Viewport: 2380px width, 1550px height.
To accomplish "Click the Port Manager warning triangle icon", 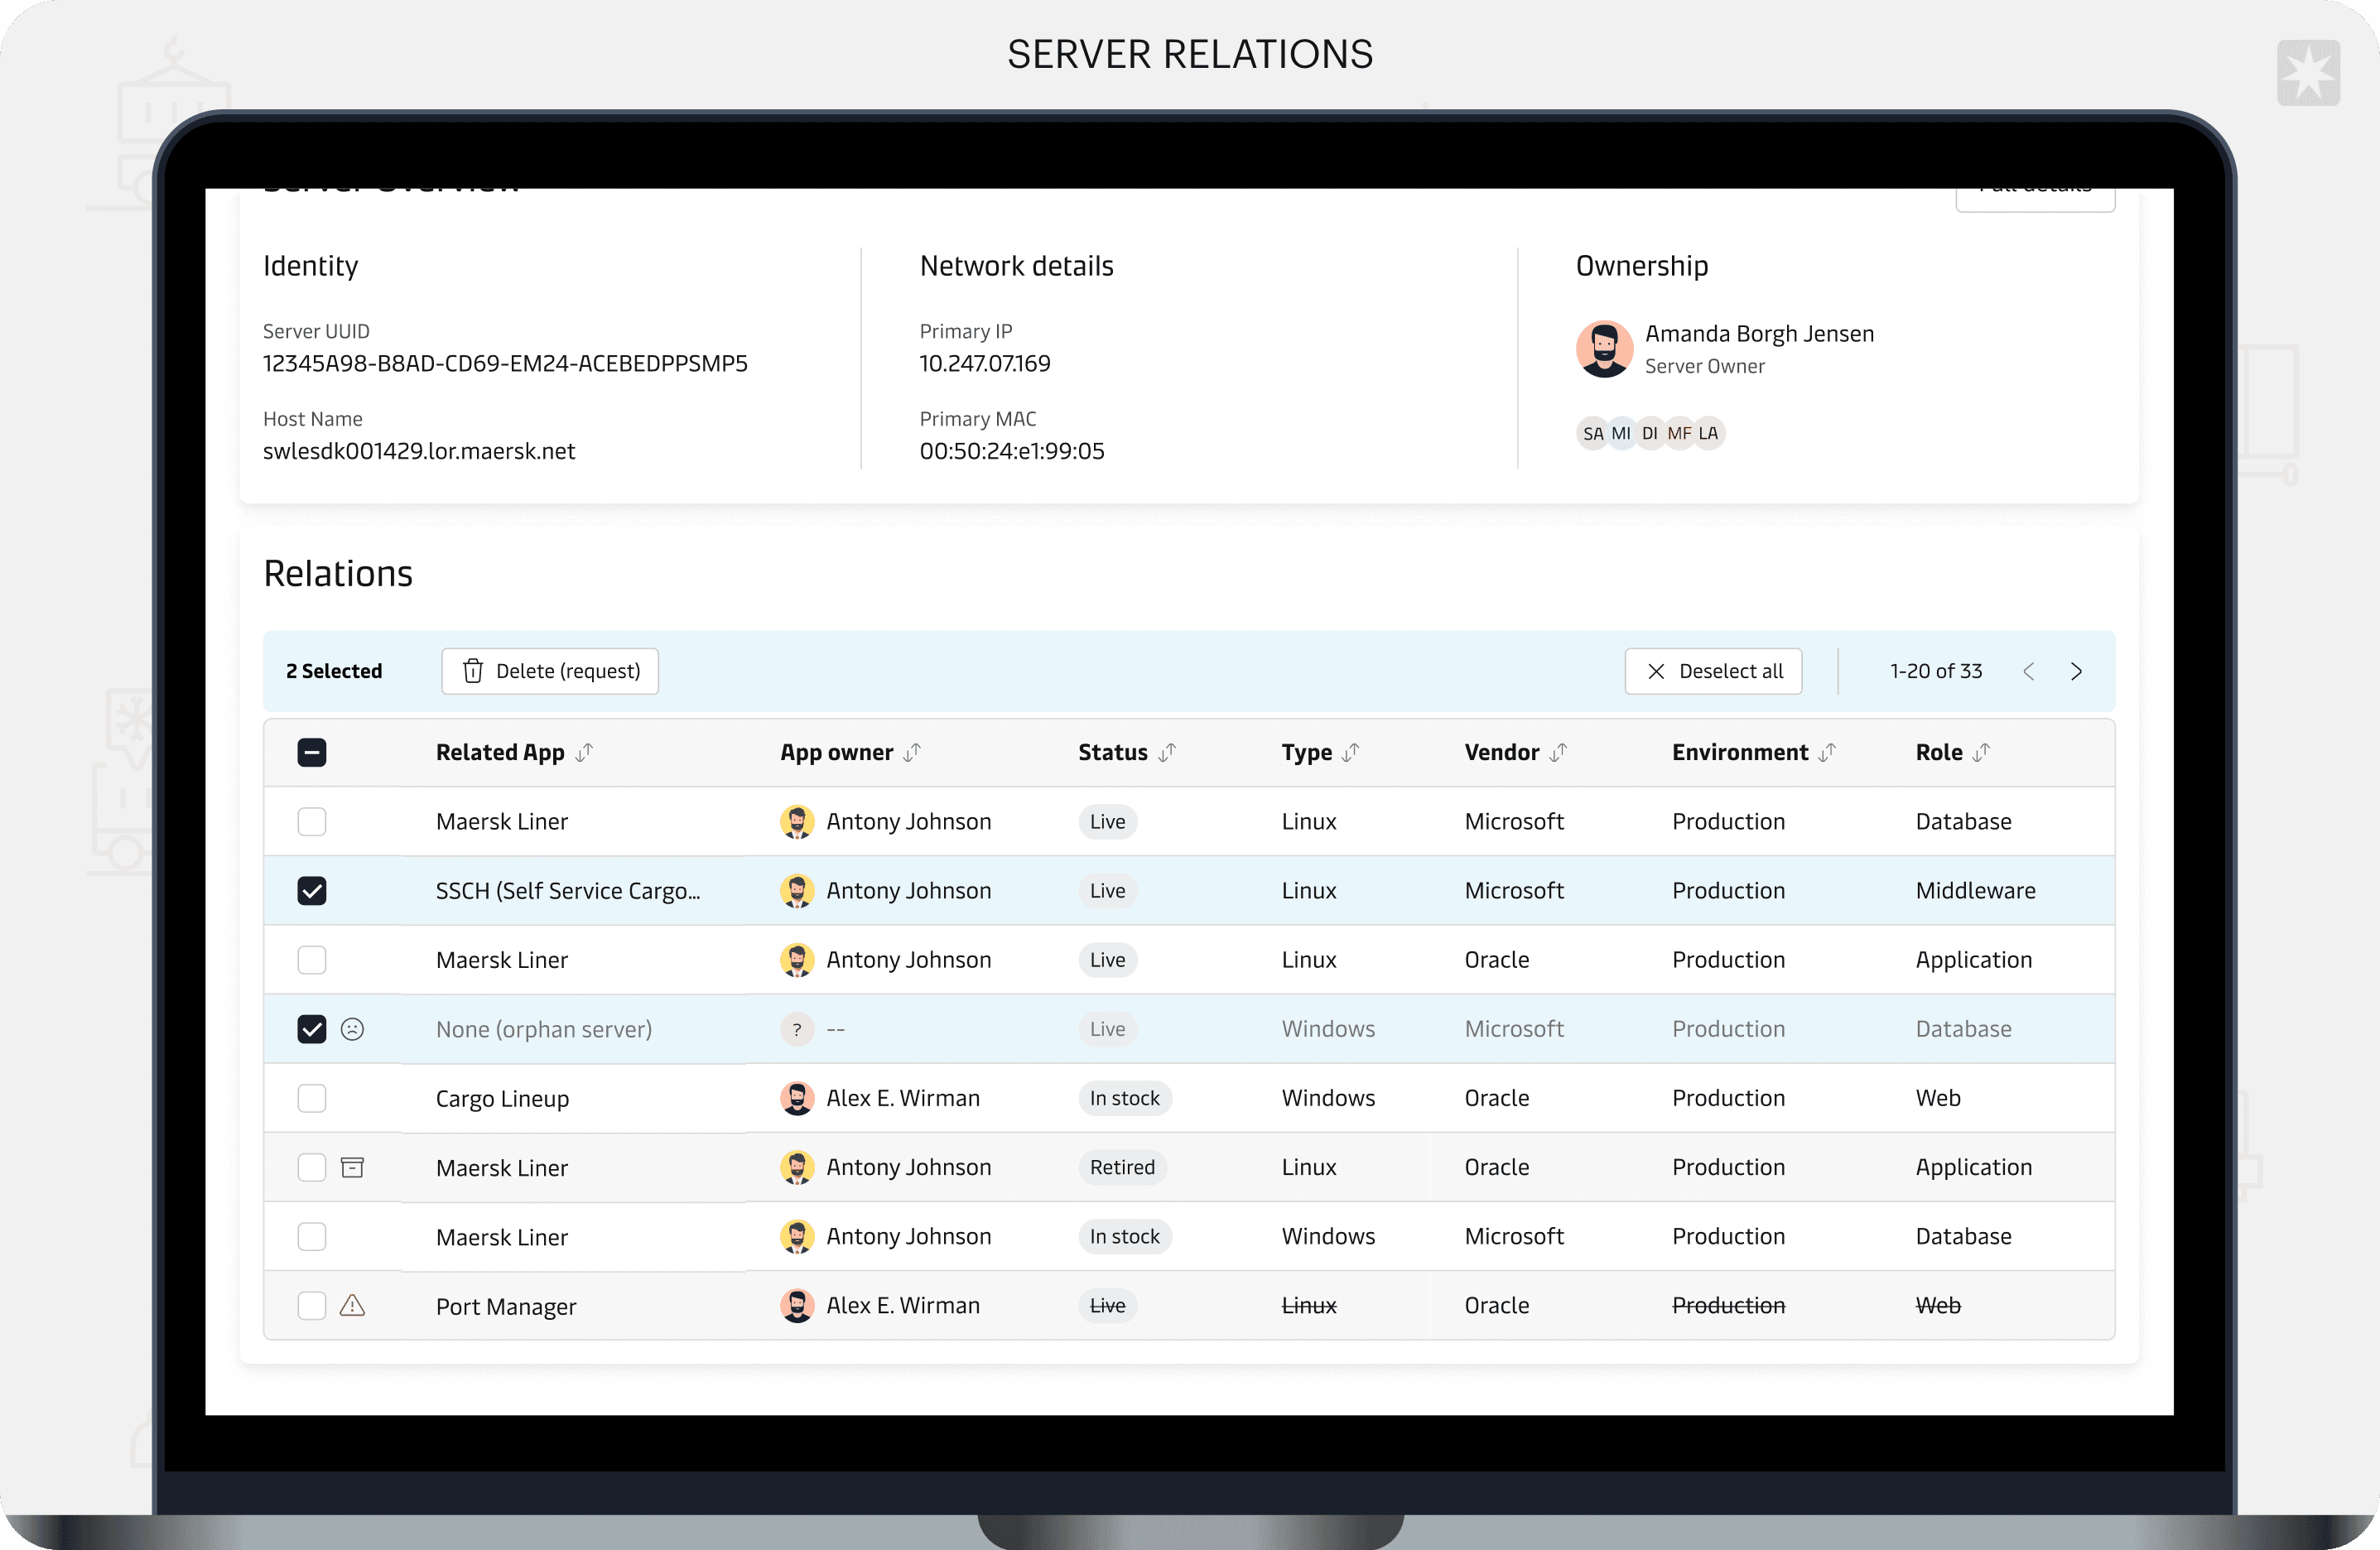I will 352,1305.
